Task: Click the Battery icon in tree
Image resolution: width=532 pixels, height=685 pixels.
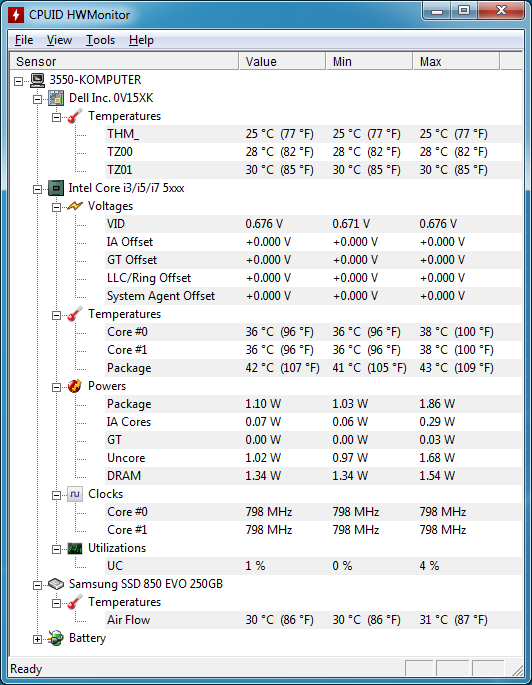Action: [x=56, y=638]
